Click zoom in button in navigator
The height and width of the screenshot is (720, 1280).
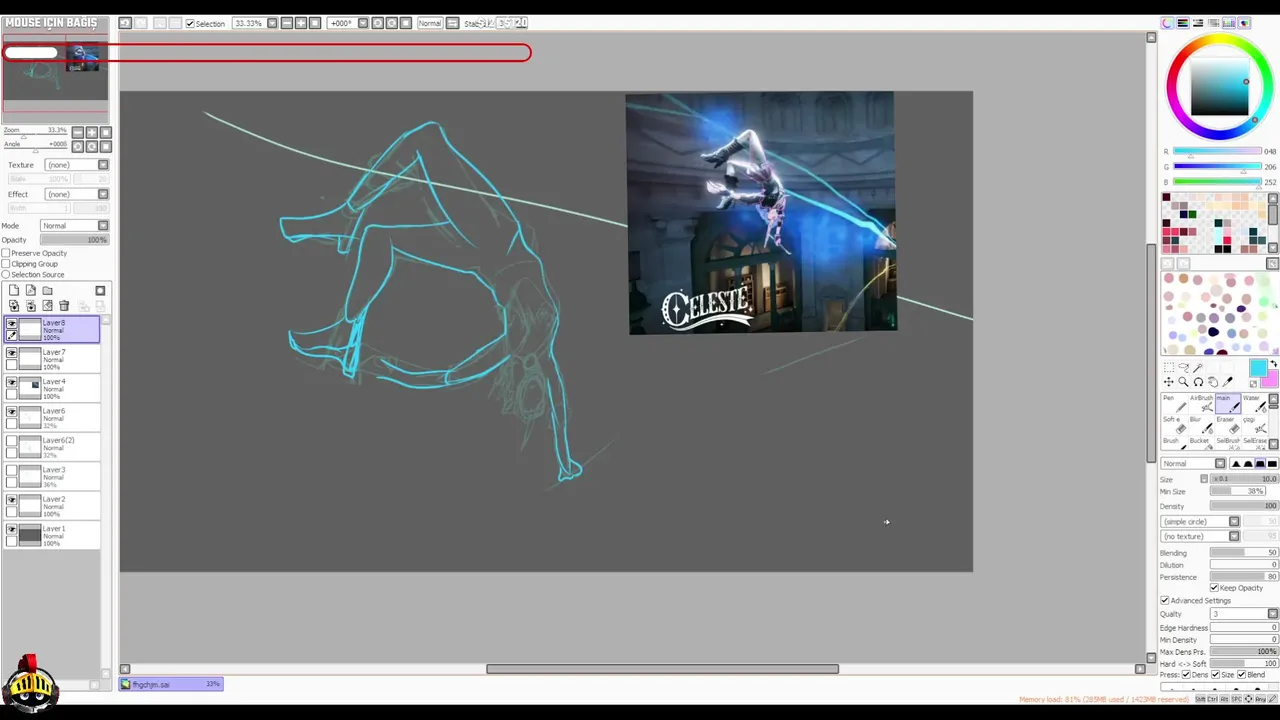tap(91, 132)
